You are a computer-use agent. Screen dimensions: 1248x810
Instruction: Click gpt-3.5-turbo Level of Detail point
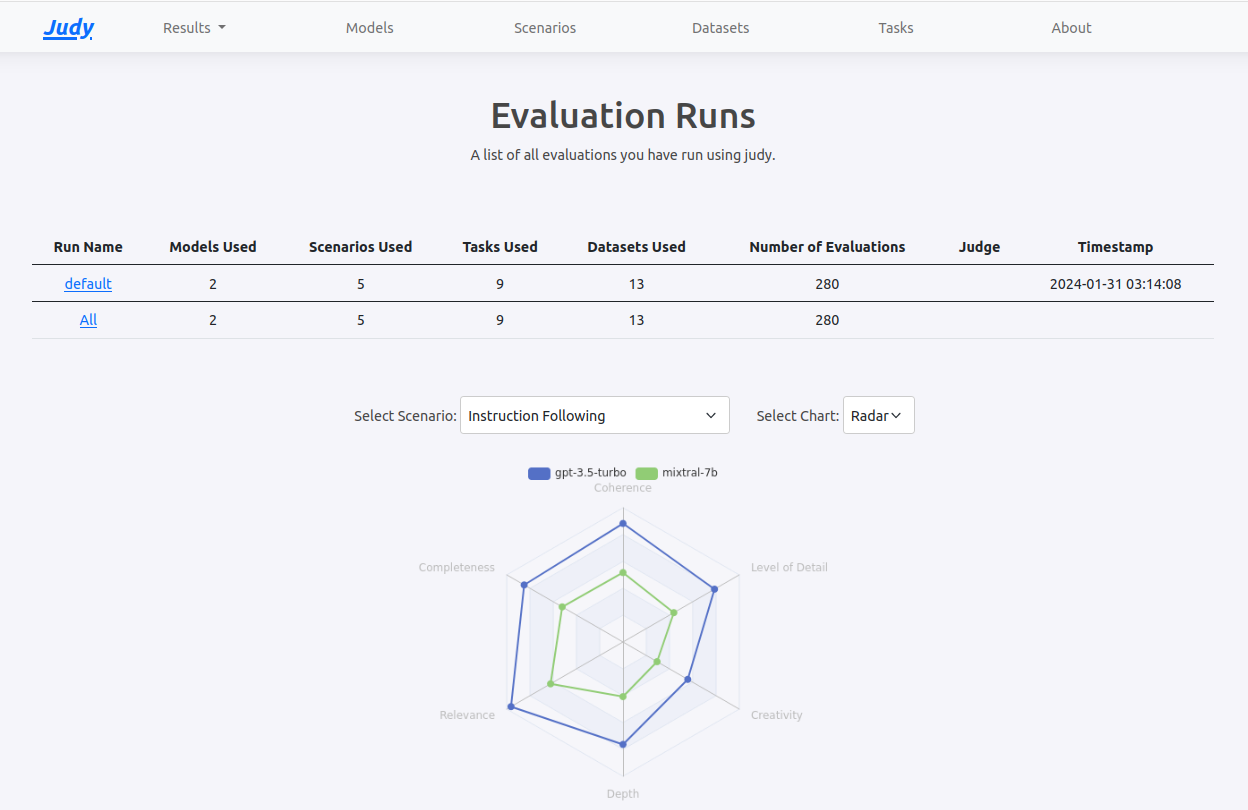(x=714, y=589)
